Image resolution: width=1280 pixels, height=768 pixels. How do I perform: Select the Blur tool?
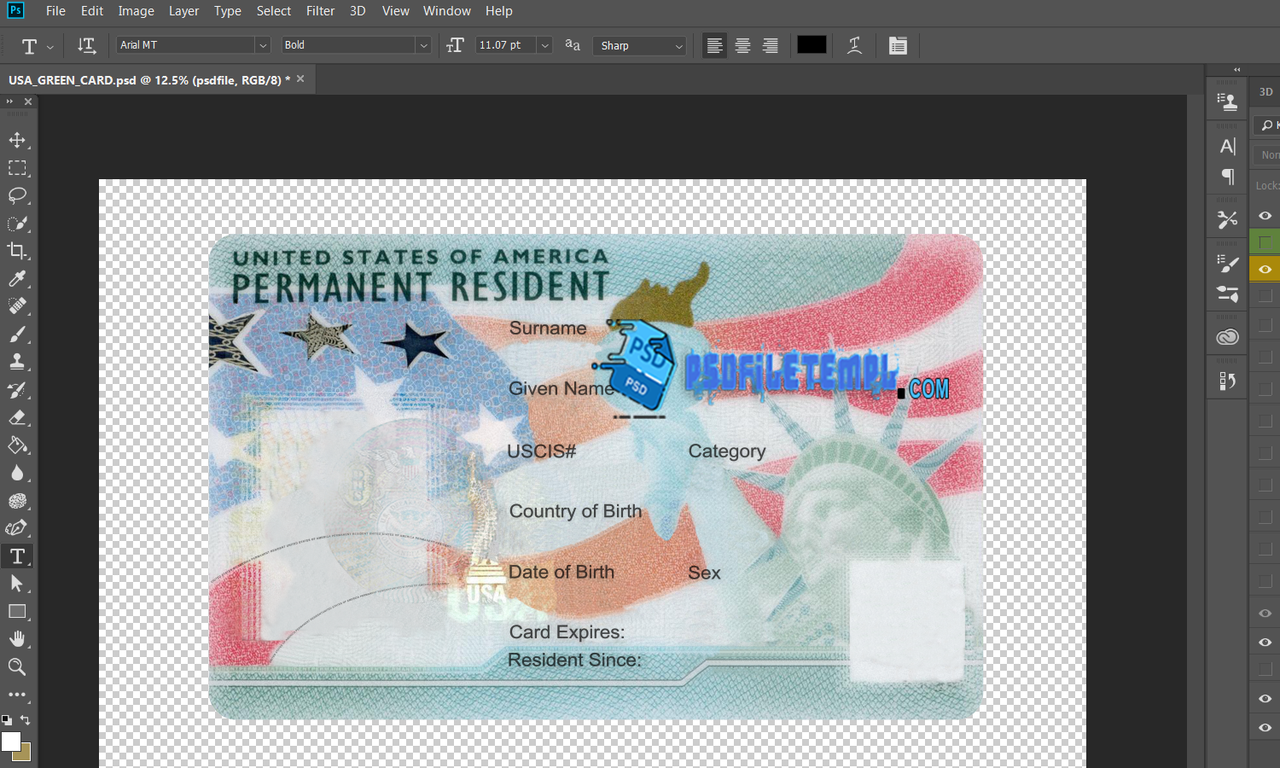pos(17,473)
